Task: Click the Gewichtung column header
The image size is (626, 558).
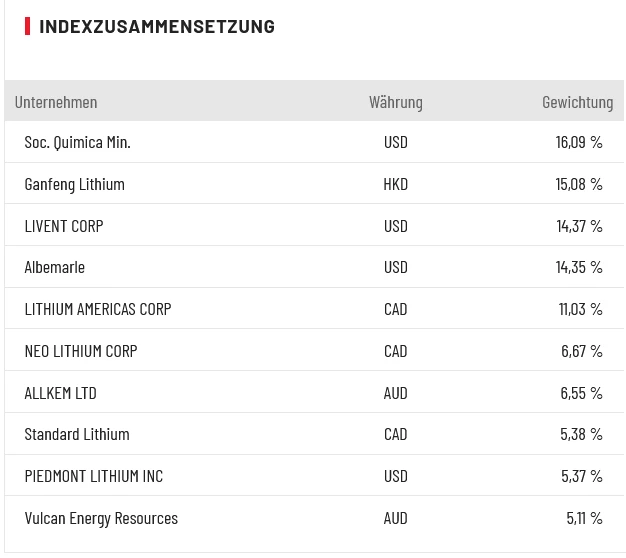Action: point(577,102)
